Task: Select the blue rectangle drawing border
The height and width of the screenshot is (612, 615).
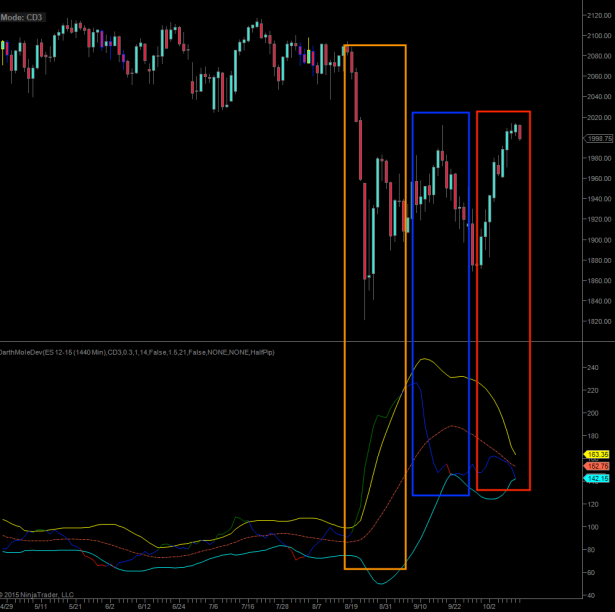Action: coord(413,300)
